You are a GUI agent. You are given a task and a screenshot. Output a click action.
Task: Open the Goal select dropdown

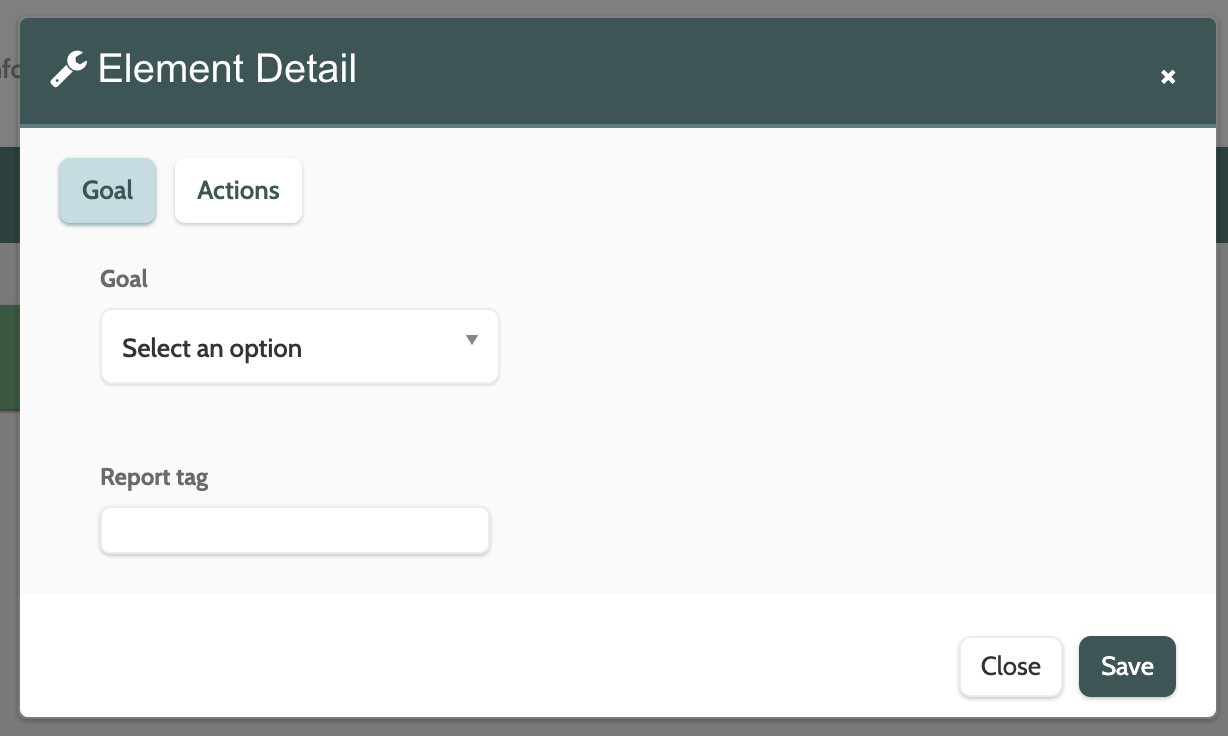[299, 347]
